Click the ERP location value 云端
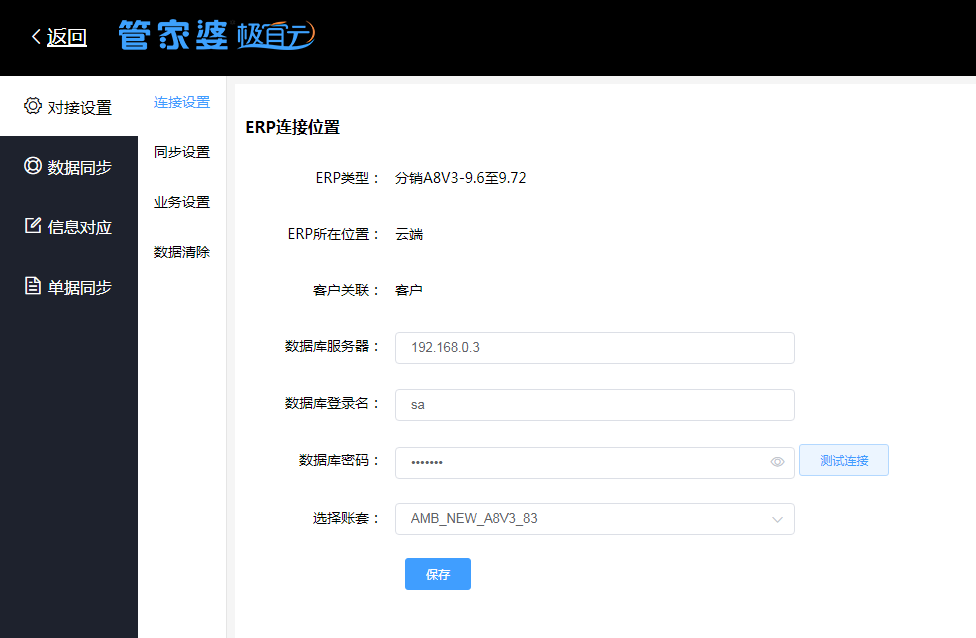 (x=409, y=234)
